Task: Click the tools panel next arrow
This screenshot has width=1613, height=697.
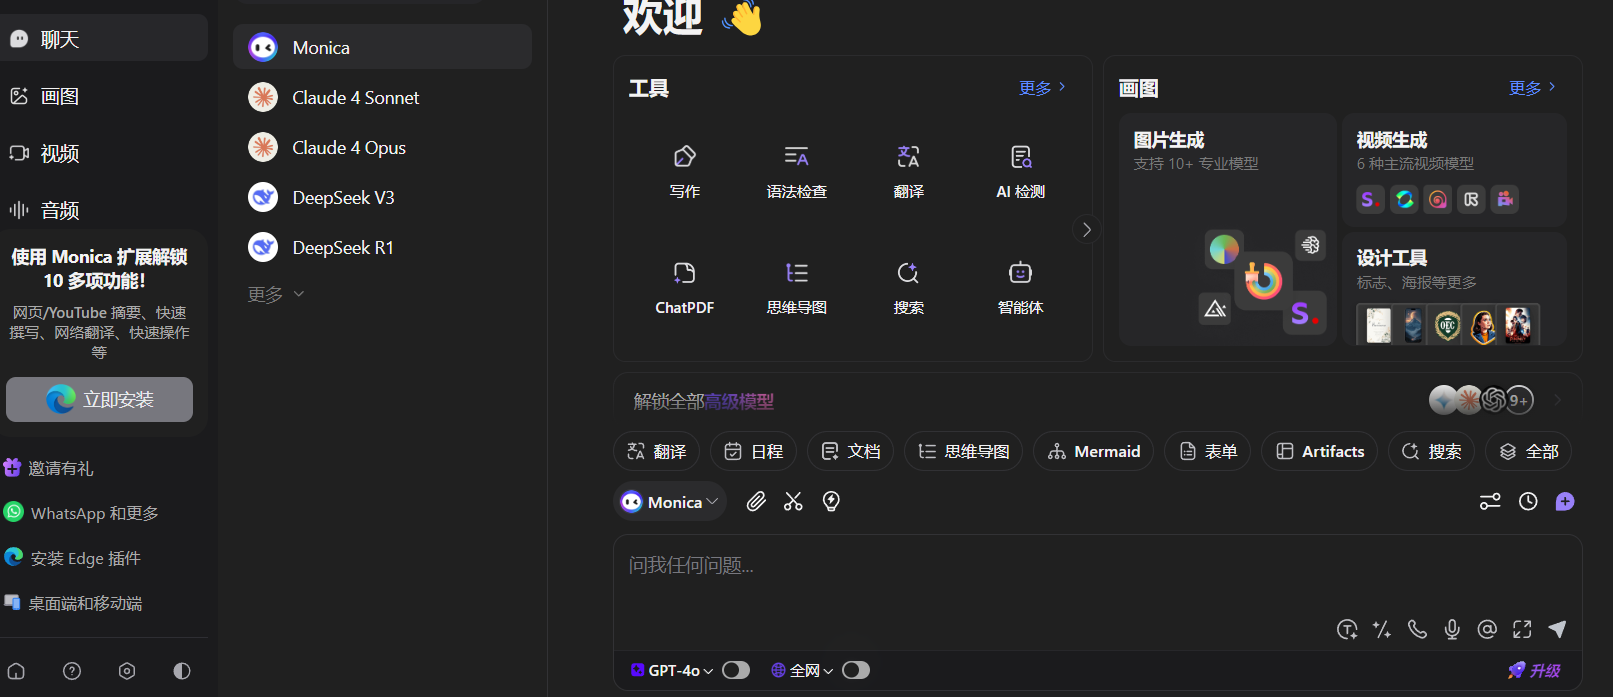Action: point(1087,229)
